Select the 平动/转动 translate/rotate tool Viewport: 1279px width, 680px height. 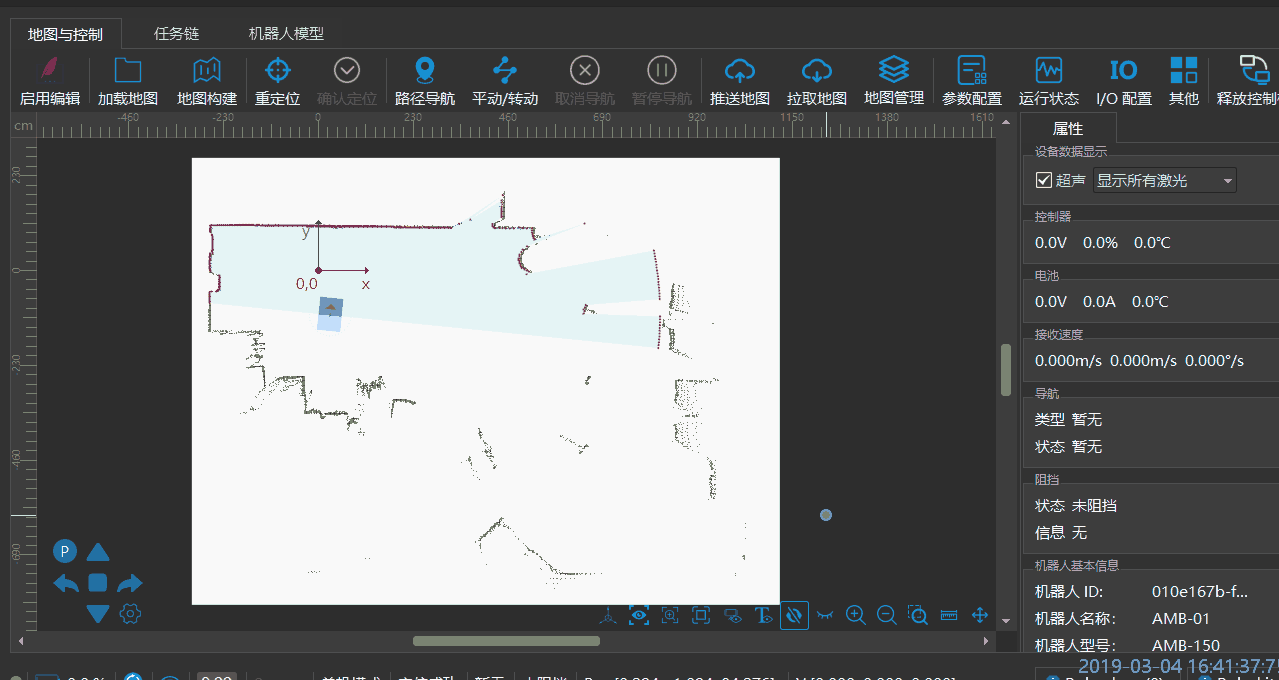click(x=505, y=71)
